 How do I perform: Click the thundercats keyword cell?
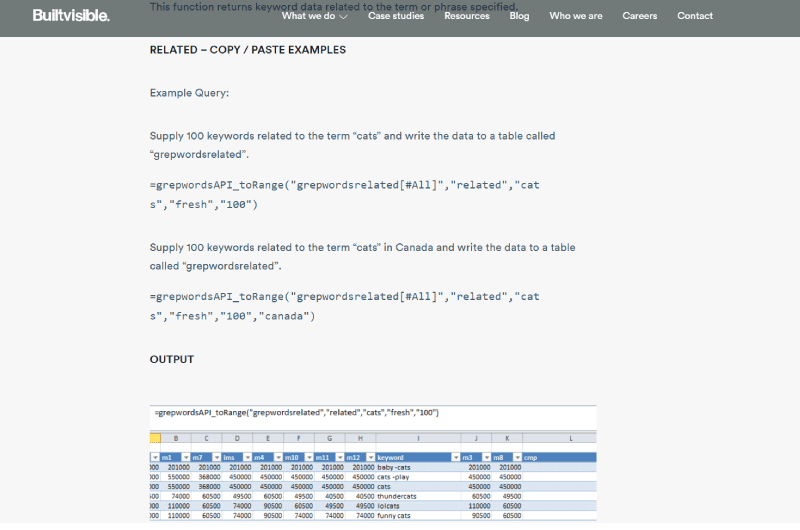click(x=418, y=496)
